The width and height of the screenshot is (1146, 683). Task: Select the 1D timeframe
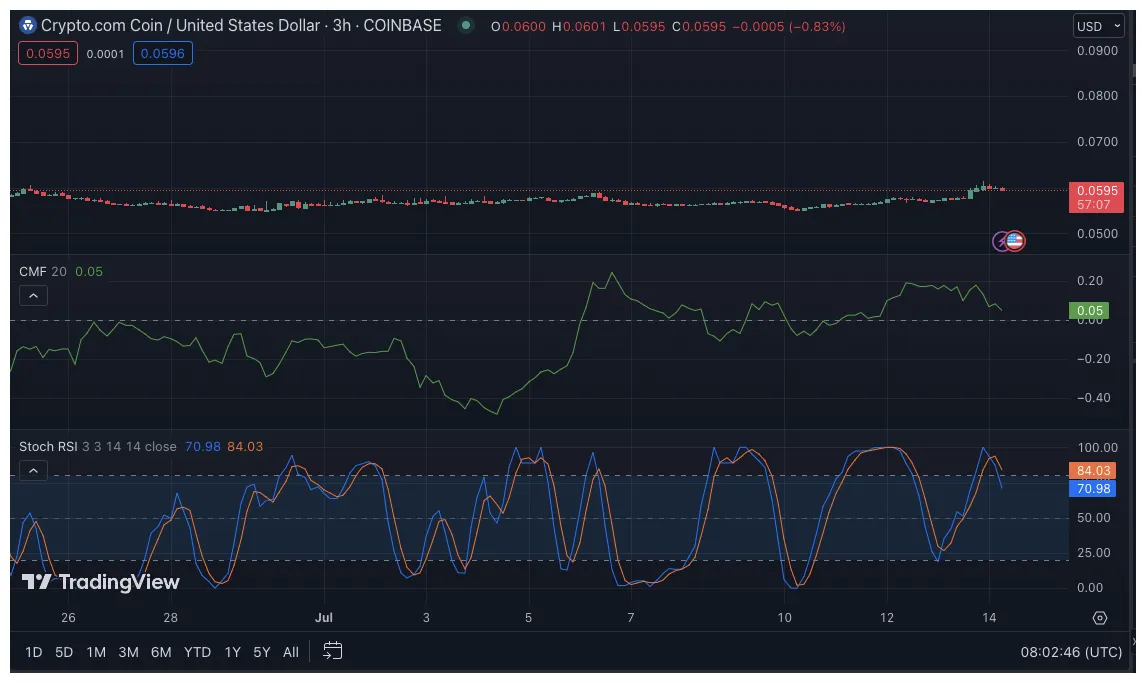click(33, 651)
